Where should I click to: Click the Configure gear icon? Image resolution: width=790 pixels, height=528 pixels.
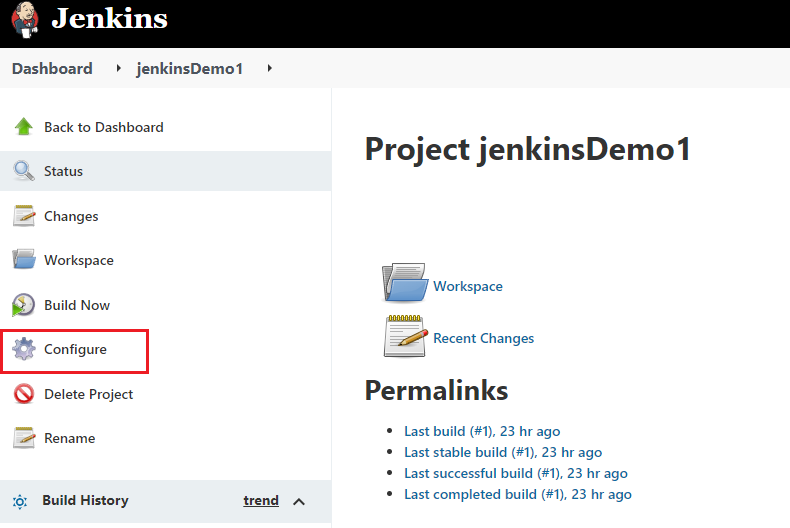pyautogui.click(x=24, y=349)
